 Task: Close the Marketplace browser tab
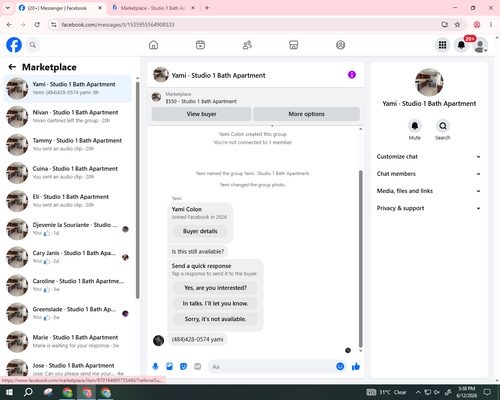click(x=193, y=8)
